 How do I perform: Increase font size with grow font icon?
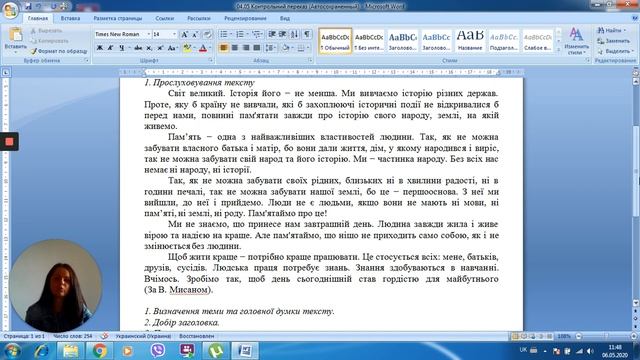(184, 34)
